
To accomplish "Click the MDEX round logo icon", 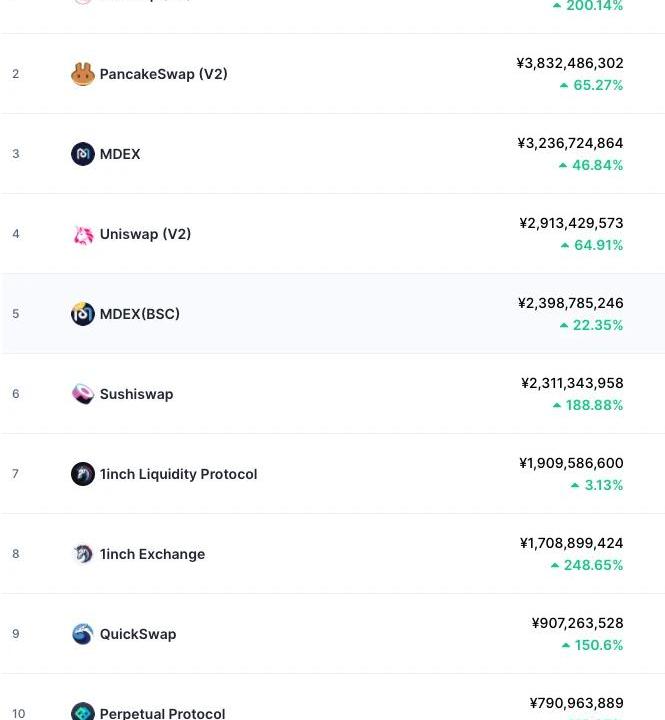I will click(x=83, y=154).
